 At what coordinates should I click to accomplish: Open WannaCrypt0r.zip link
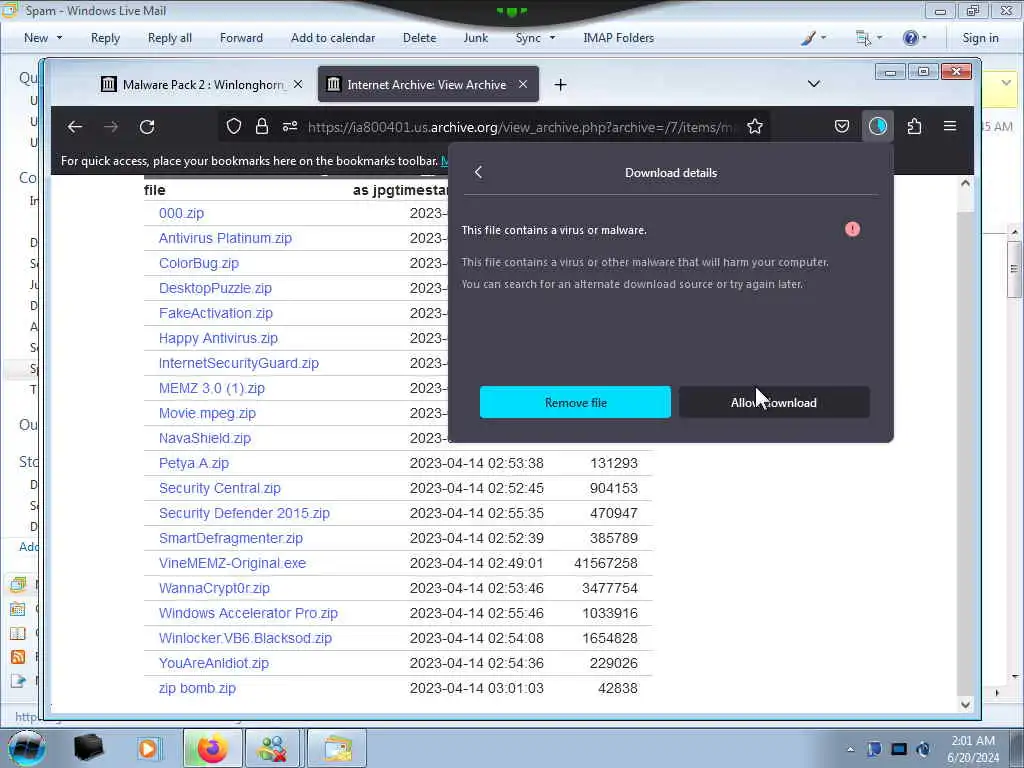(x=214, y=588)
